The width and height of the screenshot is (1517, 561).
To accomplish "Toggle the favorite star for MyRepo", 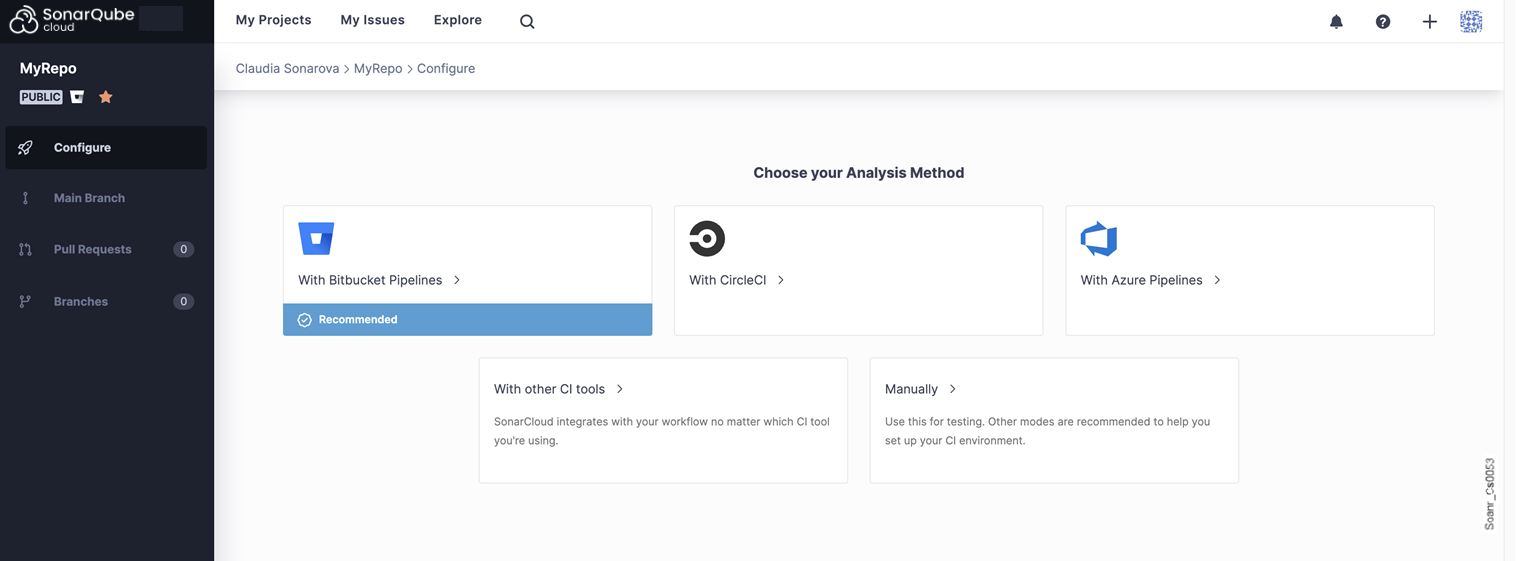I will [x=106, y=97].
